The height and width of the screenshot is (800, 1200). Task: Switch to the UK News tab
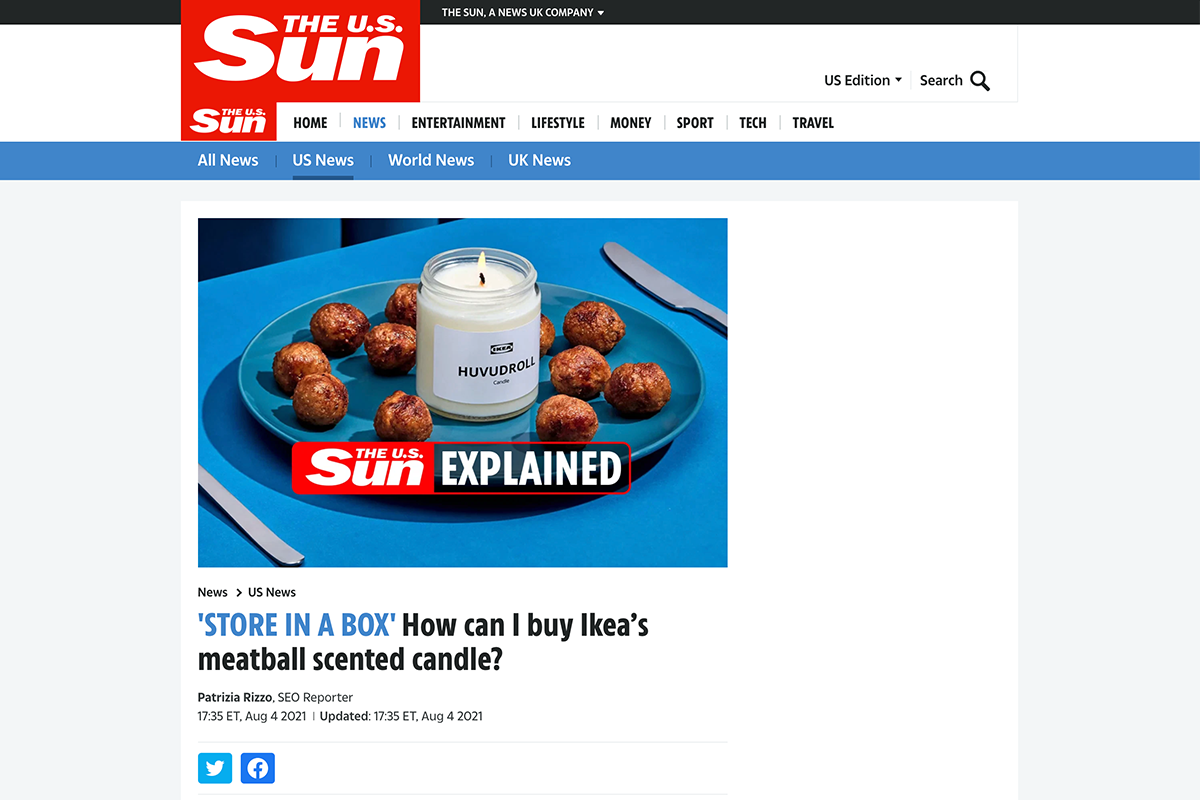coord(539,160)
